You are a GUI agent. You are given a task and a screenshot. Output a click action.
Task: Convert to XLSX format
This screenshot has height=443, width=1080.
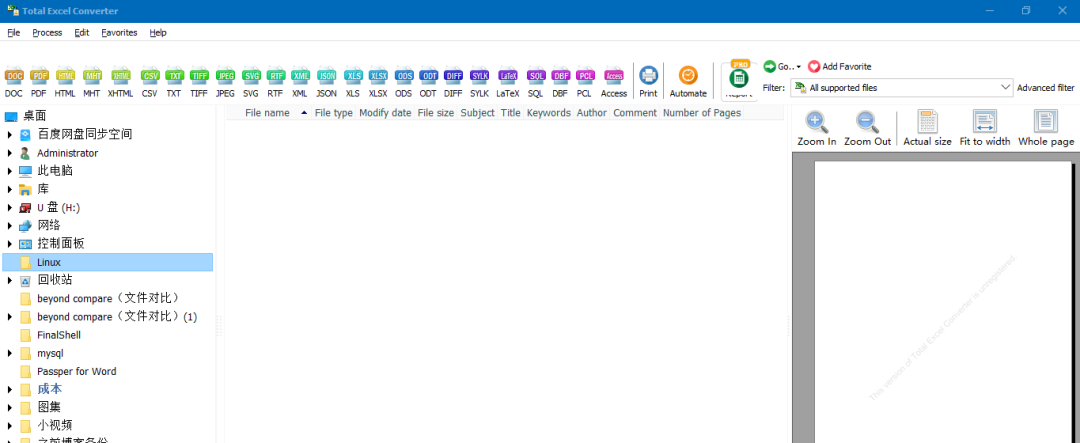tap(378, 83)
